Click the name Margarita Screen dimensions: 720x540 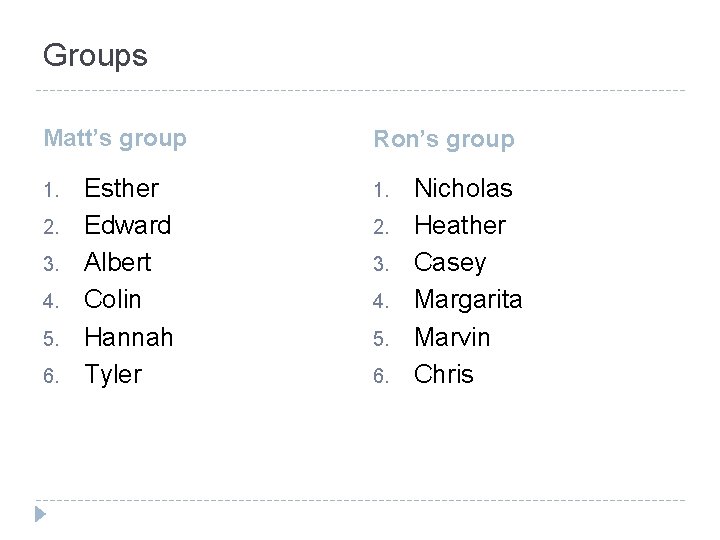[x=468, y=299]
